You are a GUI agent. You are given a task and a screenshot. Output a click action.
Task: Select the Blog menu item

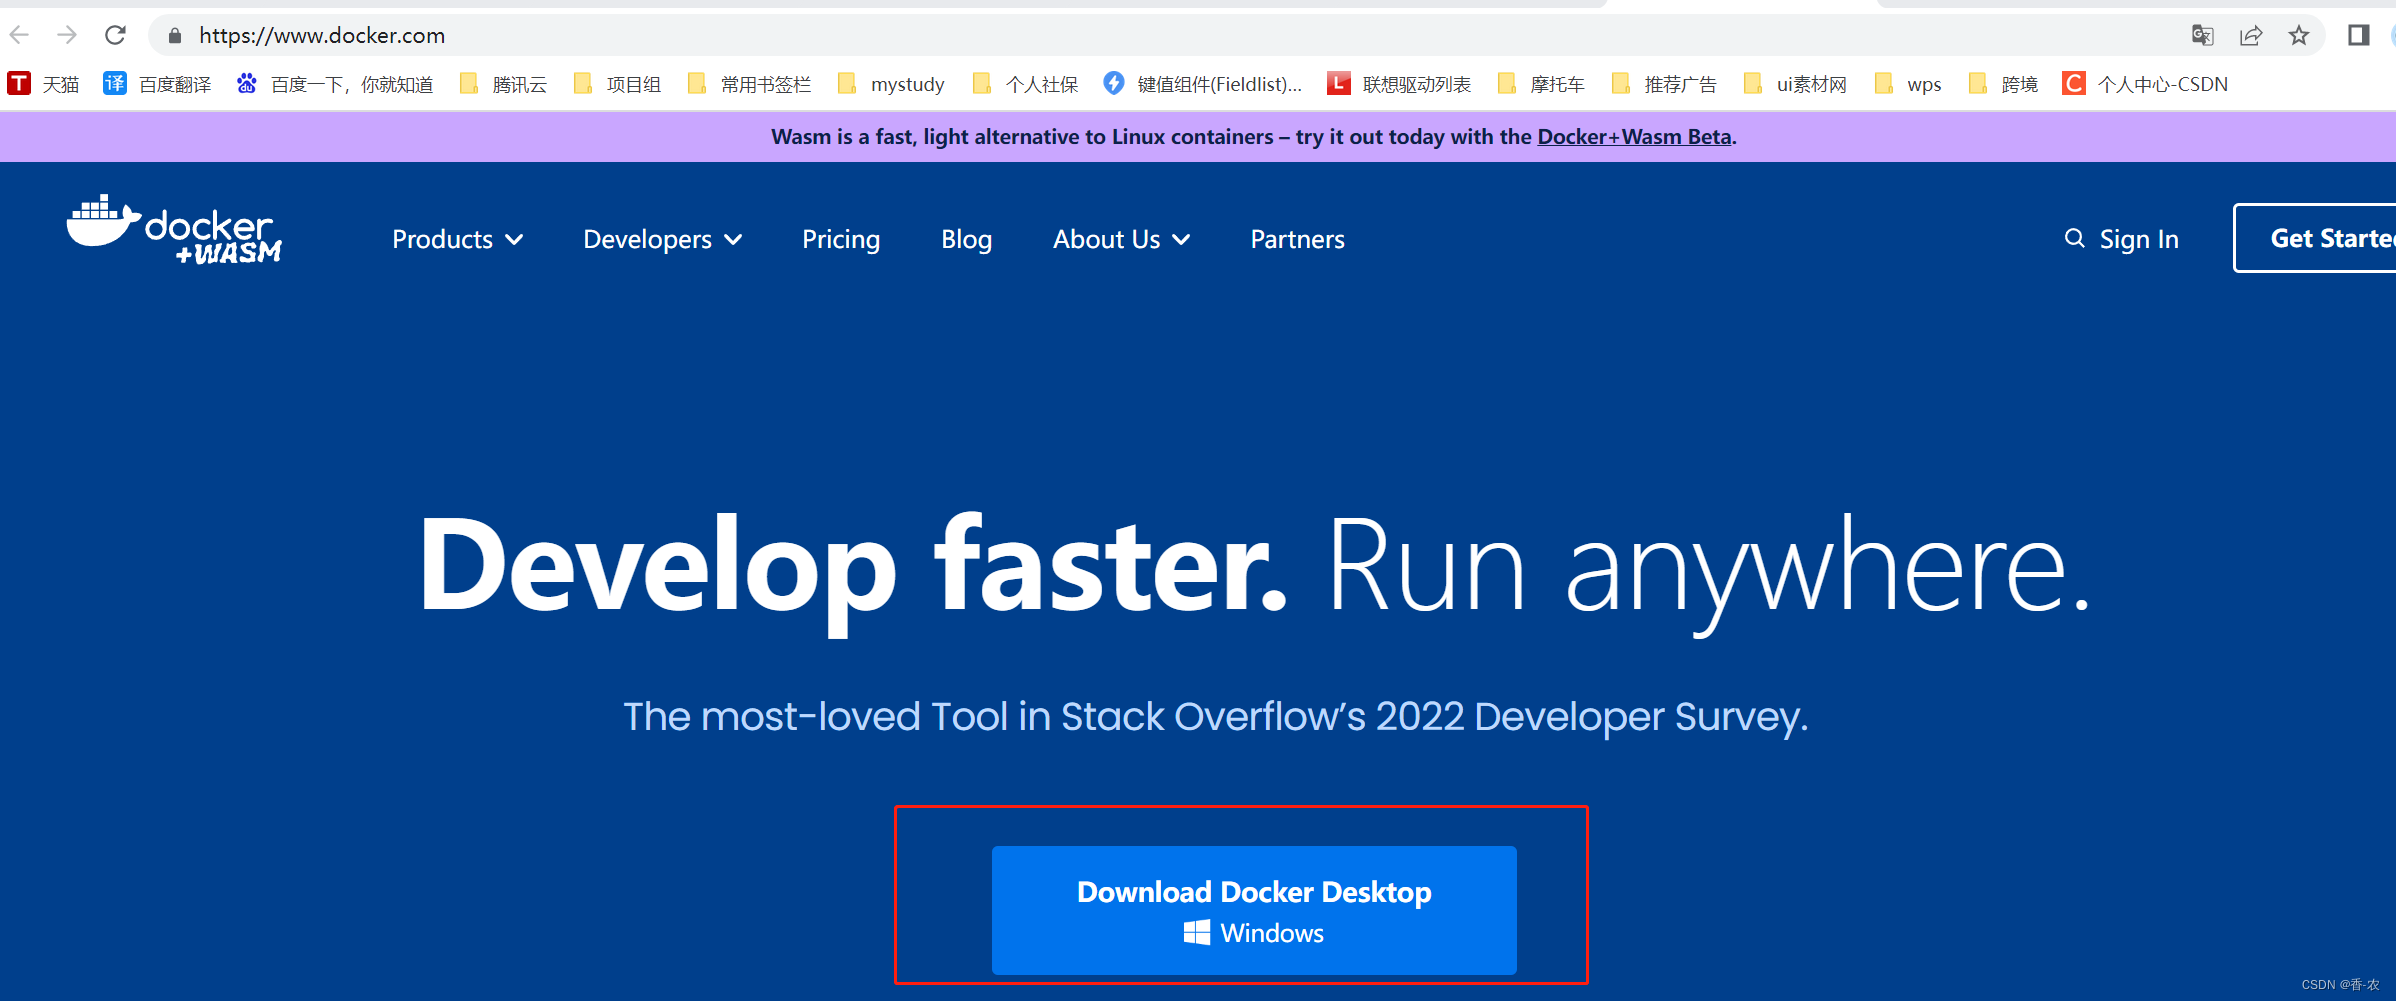(966, 239)
